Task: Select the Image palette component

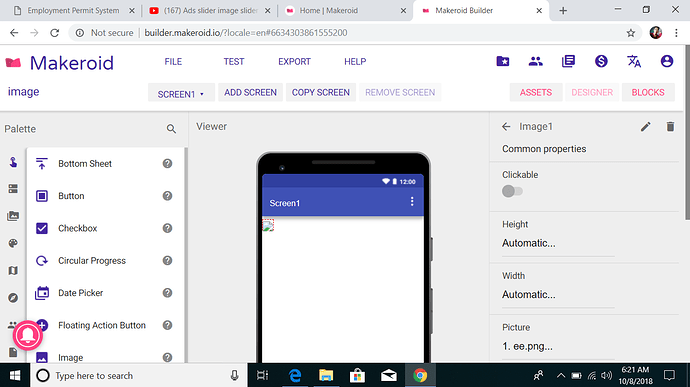Action: point(106,357)
